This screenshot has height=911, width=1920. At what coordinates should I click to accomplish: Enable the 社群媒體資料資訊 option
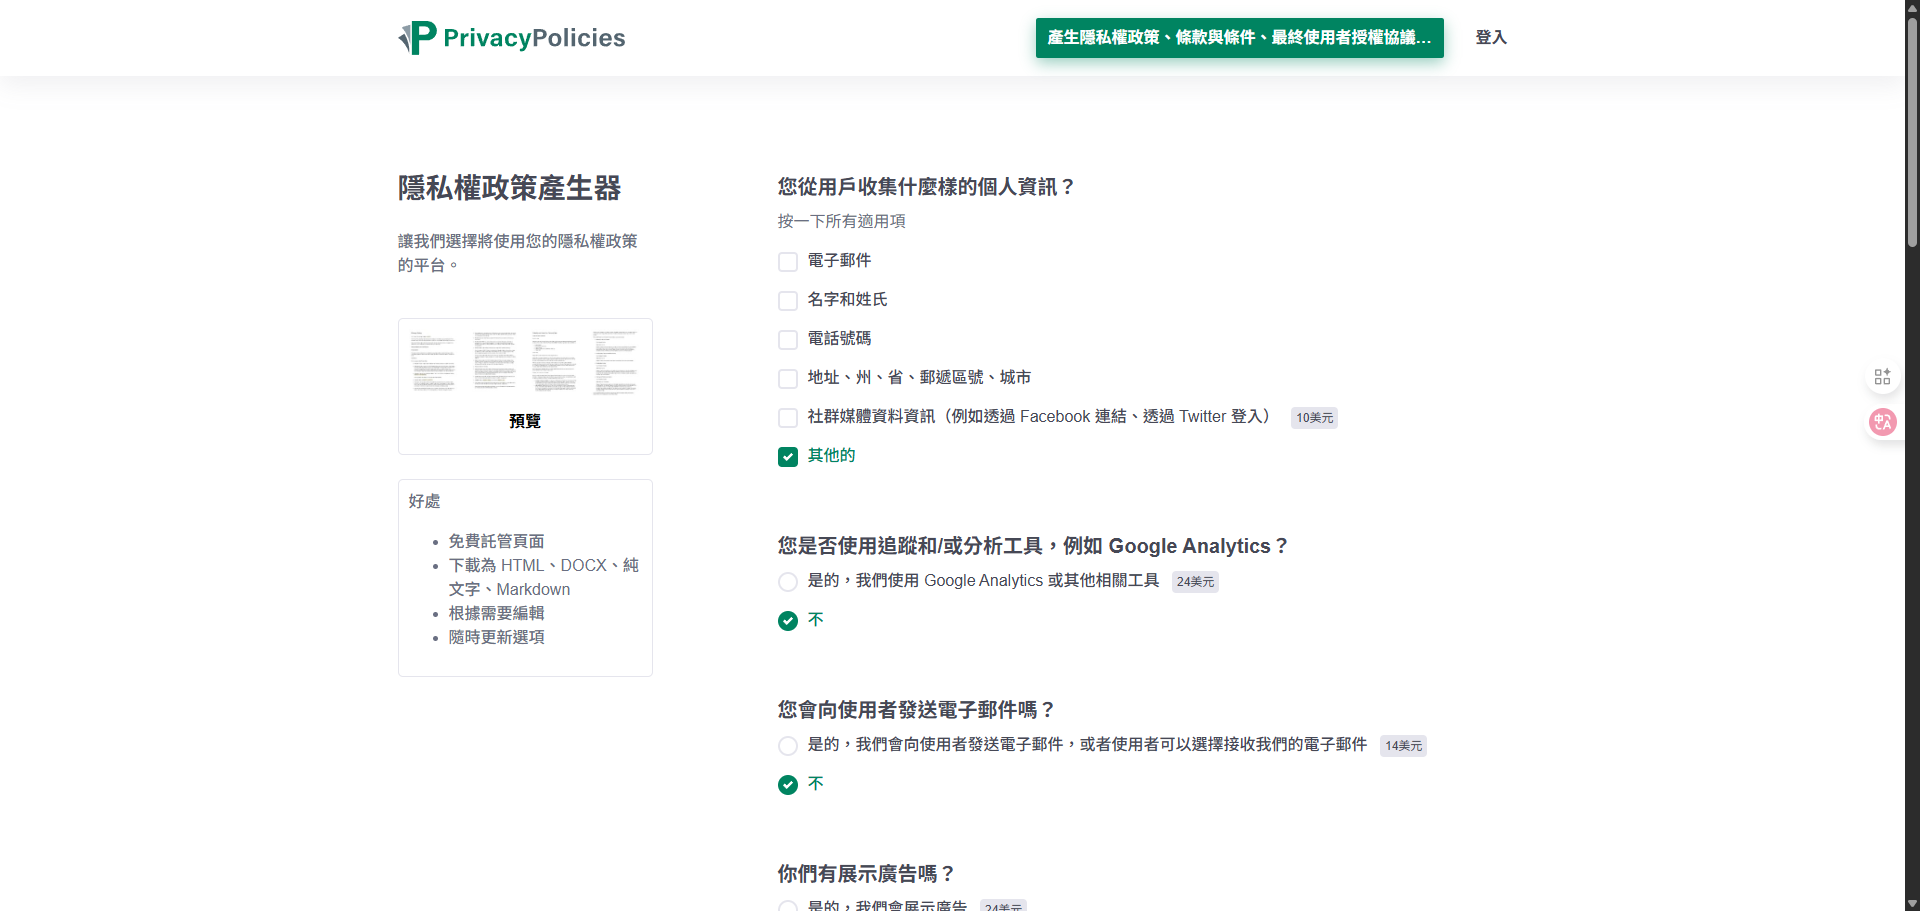coord(787,417)
